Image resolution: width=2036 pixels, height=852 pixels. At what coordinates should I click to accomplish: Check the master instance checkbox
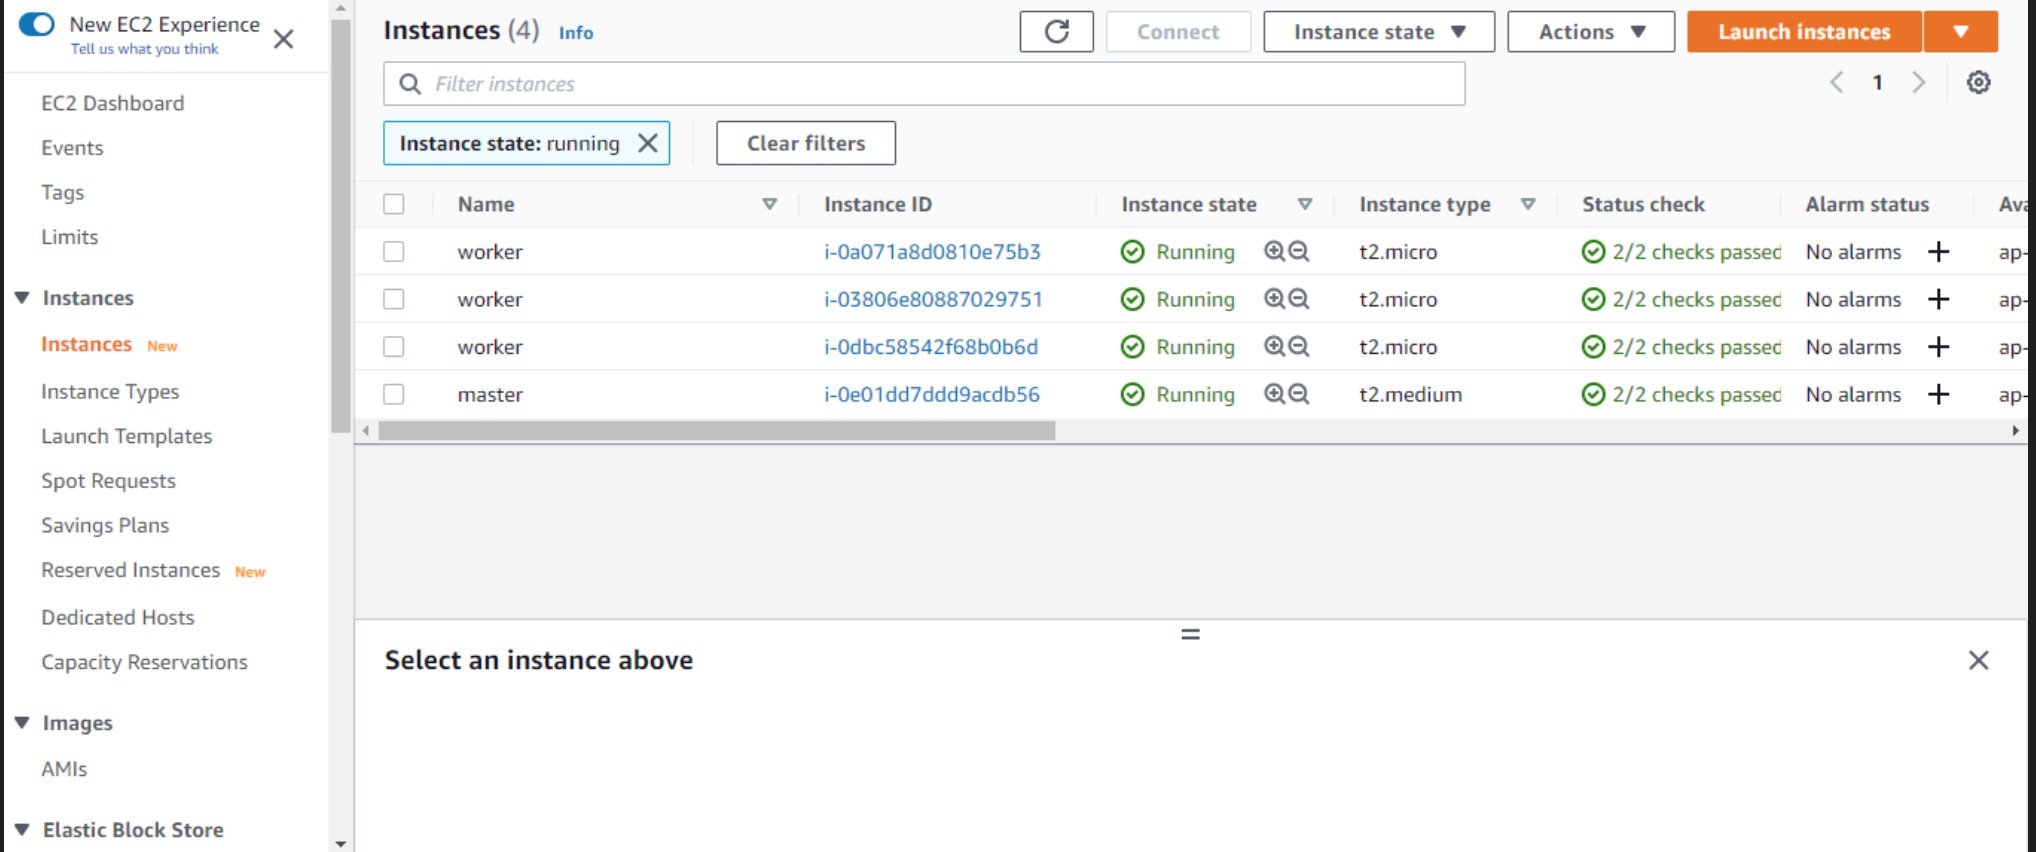[x=394, y=394]
